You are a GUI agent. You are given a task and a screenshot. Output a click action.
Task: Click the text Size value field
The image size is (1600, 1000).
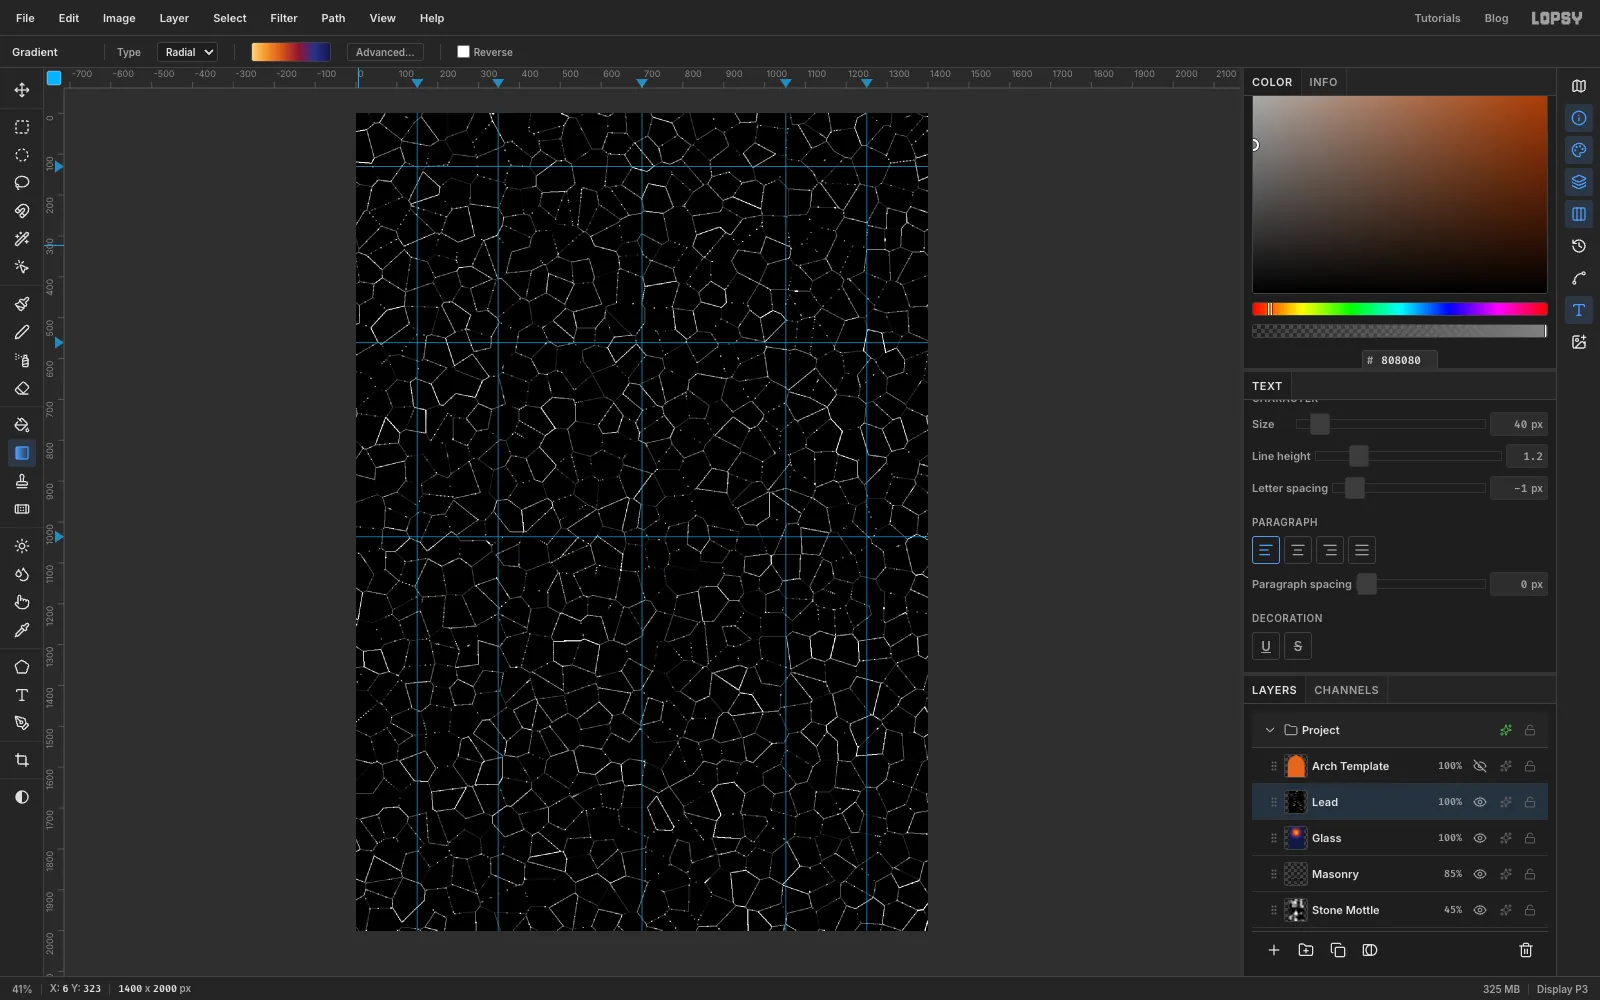[1519, 424]
